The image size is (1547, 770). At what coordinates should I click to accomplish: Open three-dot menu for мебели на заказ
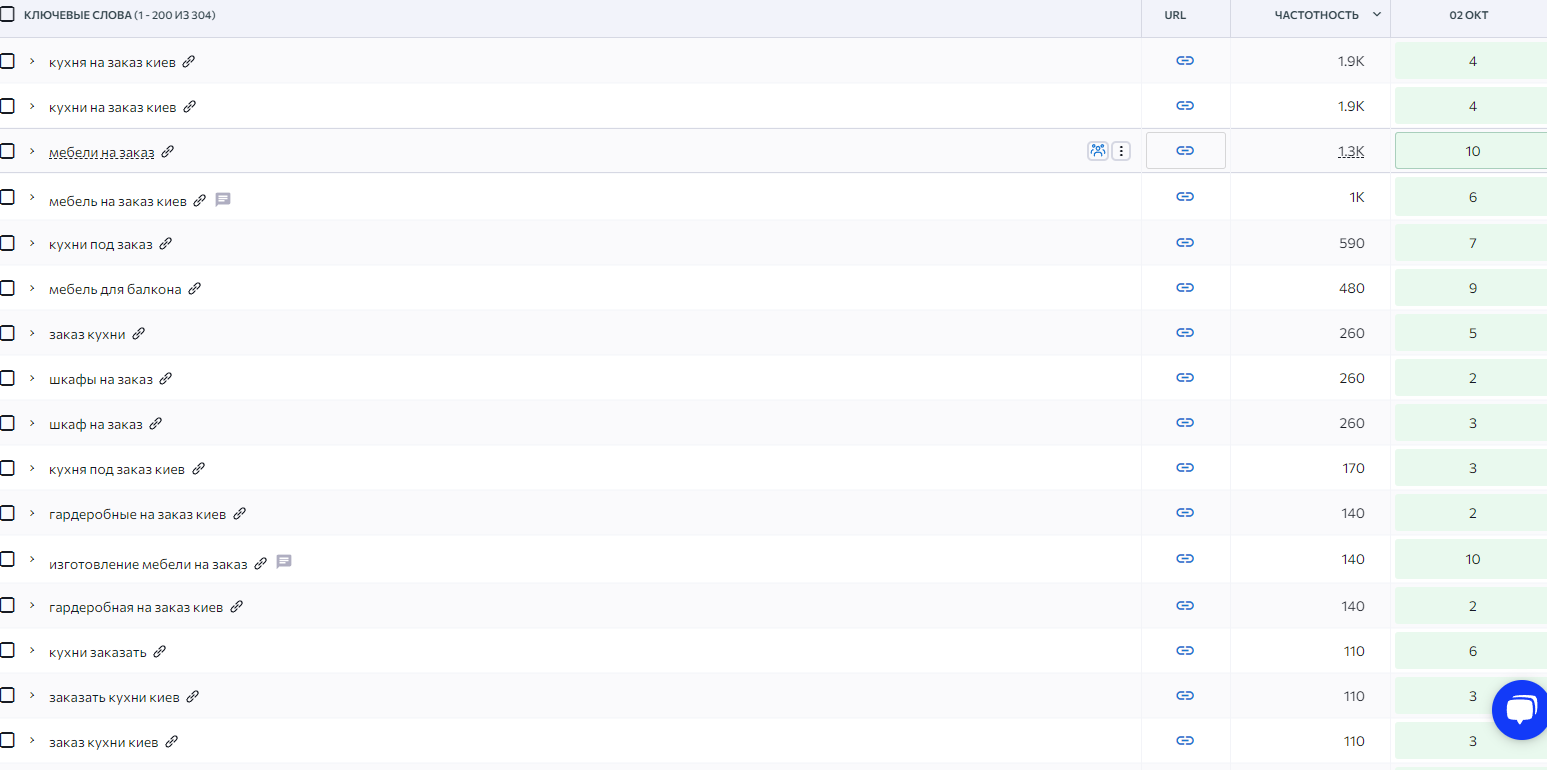tap(1121, 151)
